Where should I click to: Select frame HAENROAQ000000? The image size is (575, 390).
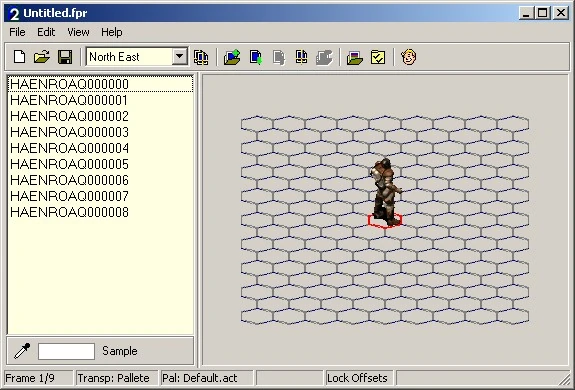[100, 84]
